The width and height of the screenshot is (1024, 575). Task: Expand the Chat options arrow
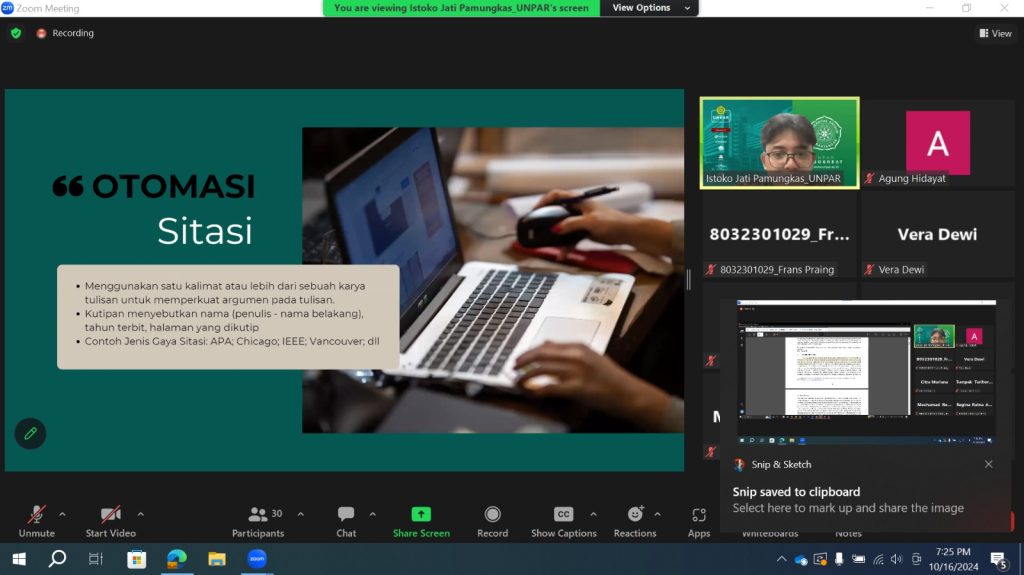pos(372,515)
